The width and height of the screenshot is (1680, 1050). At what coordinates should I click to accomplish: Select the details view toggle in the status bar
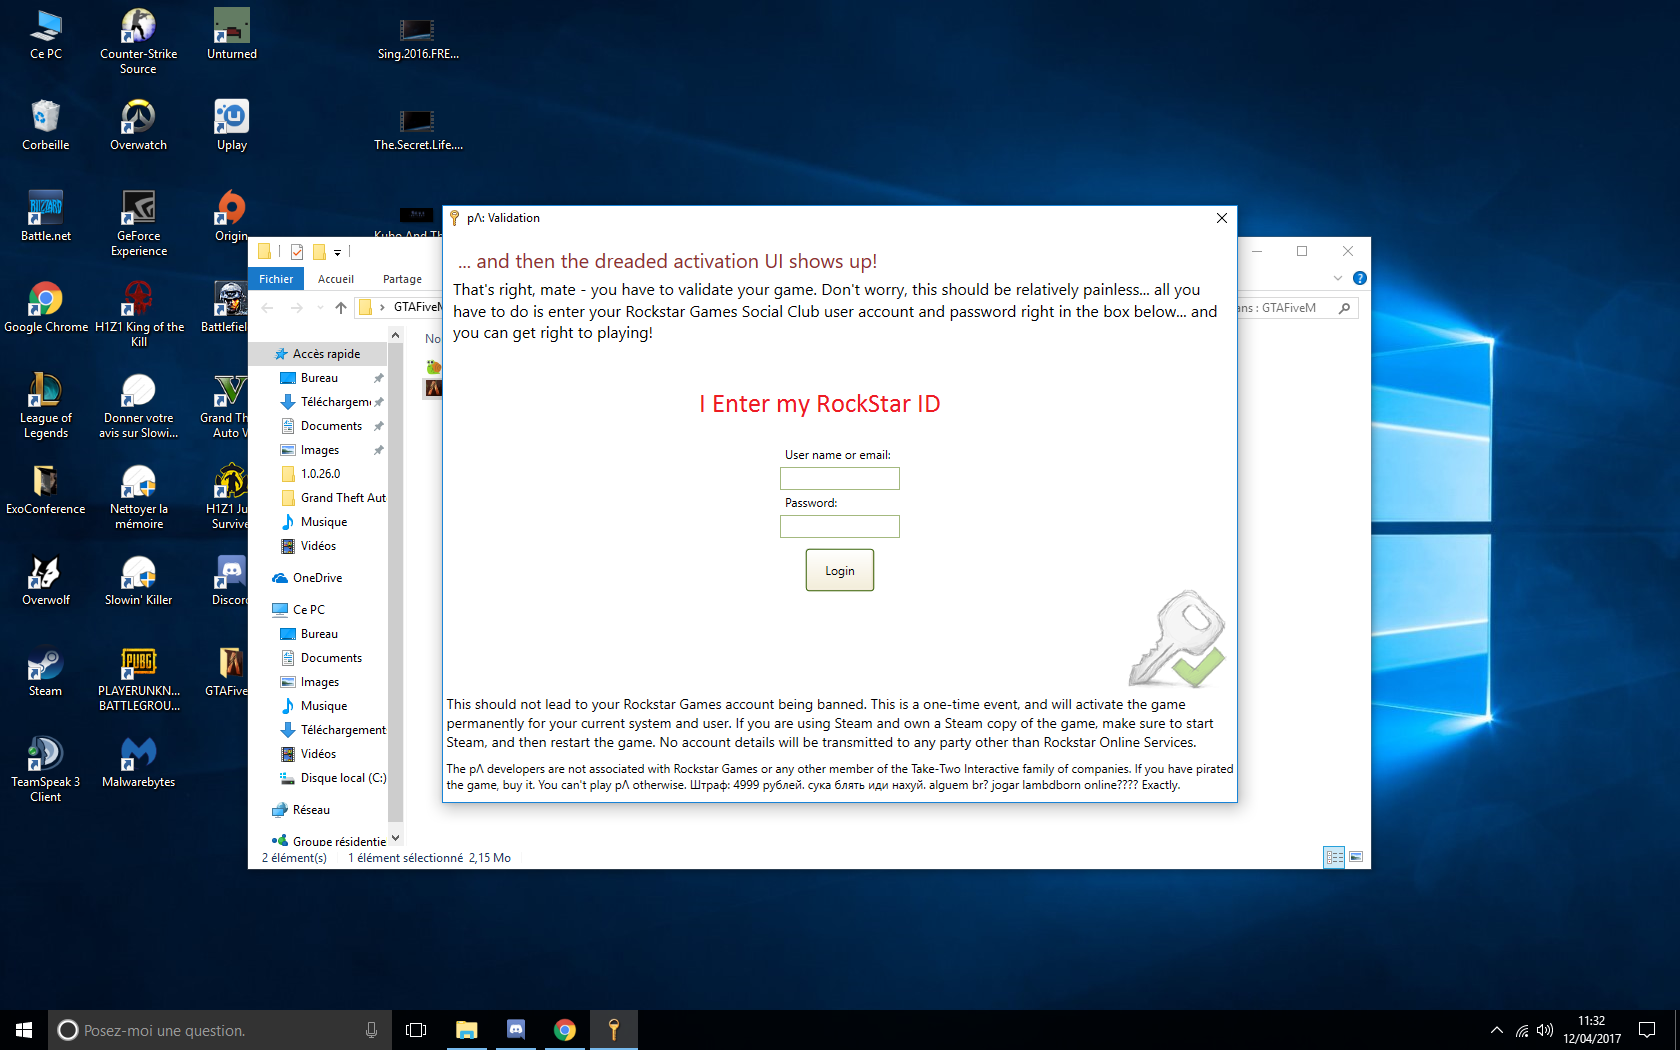click(x=1334, y=857)
